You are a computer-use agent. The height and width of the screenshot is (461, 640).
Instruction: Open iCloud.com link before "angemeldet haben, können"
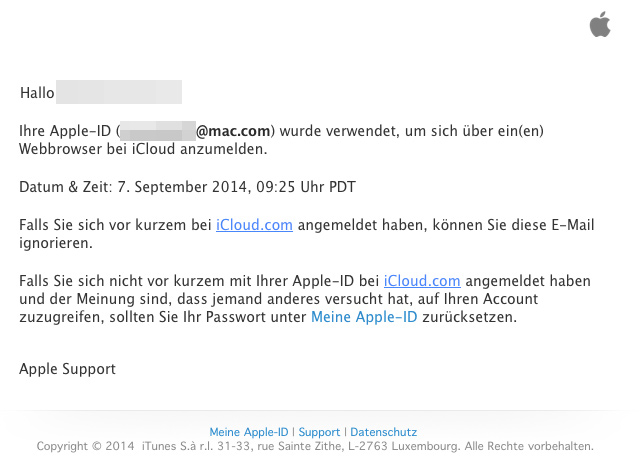pos(254,225)
